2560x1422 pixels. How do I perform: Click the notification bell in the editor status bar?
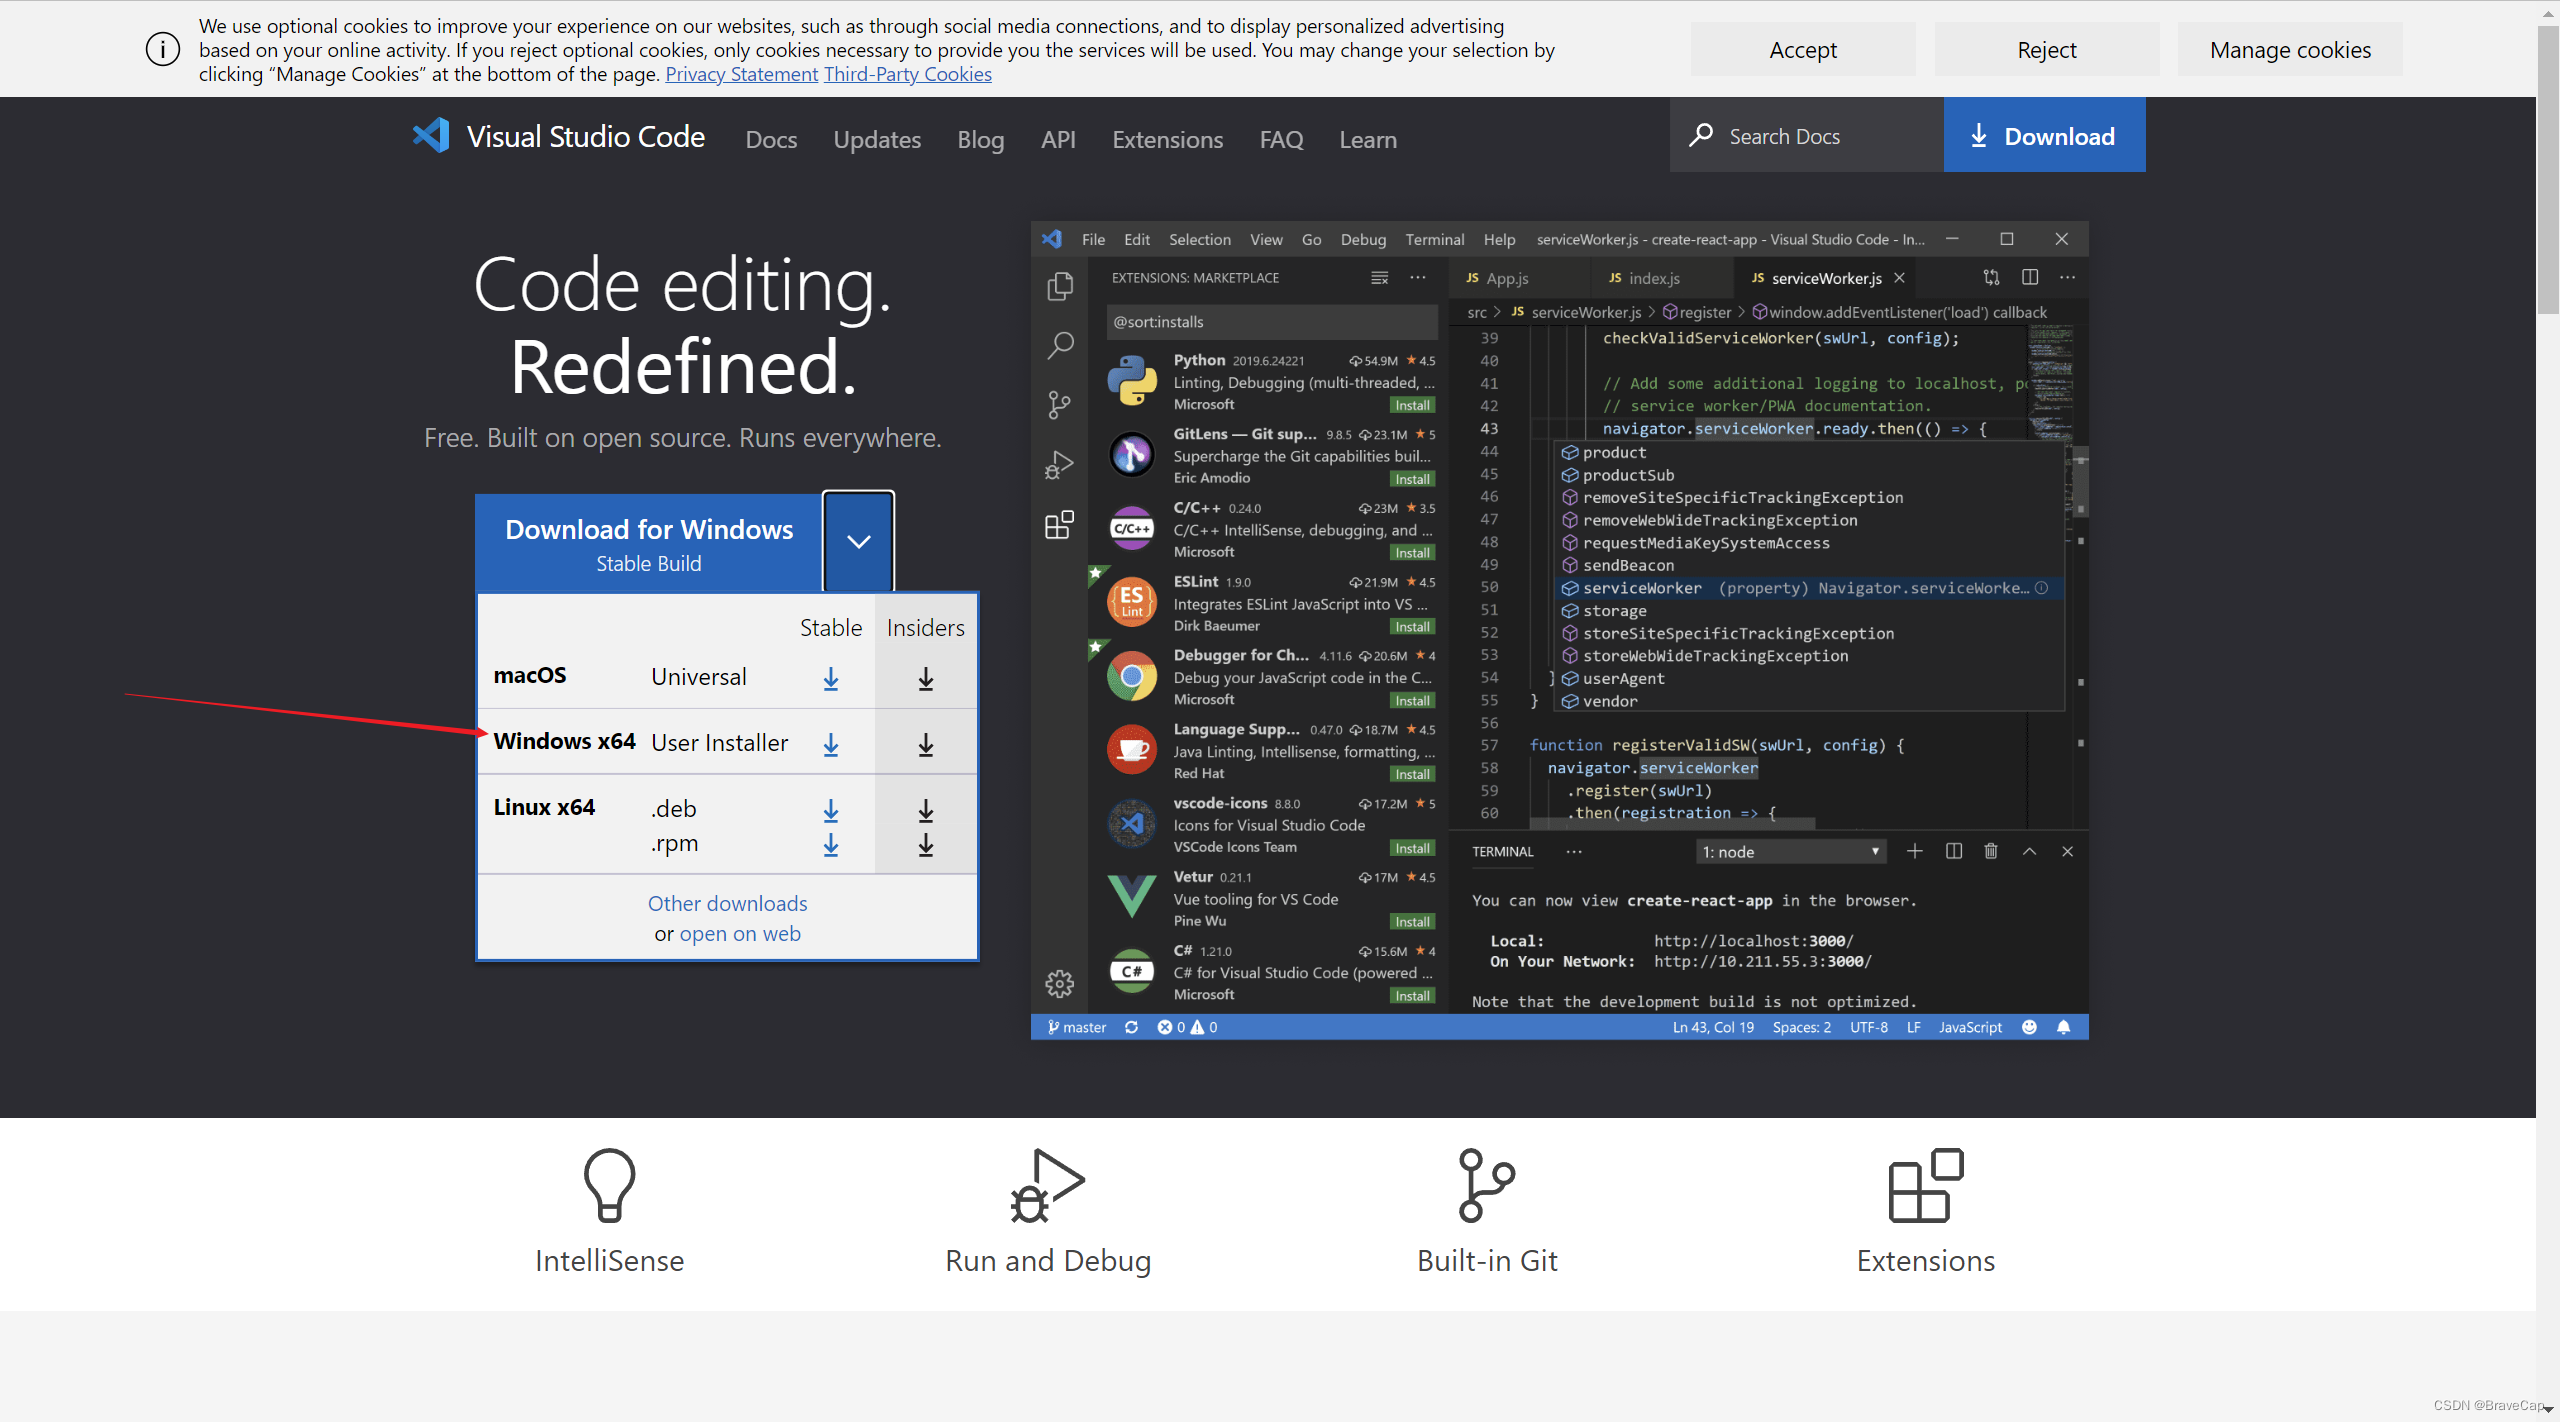click(2063, 1027)
